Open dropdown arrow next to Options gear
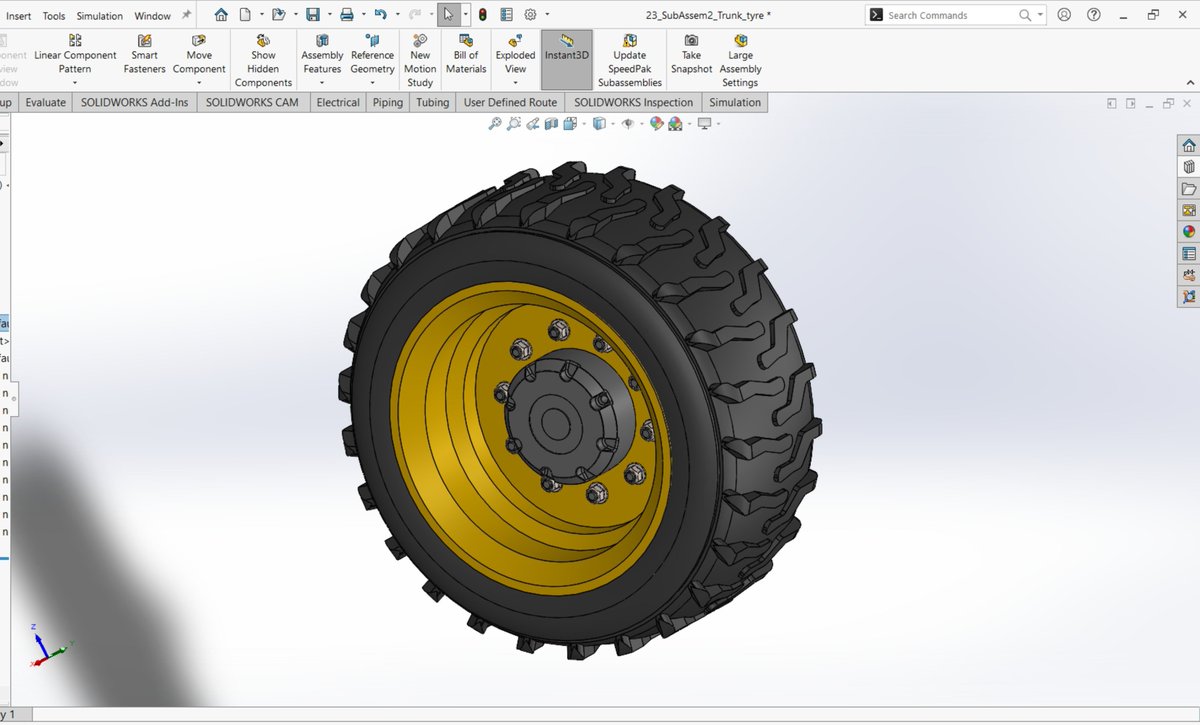This screenshot has height=725, width=1200. [x=546, y=15]
